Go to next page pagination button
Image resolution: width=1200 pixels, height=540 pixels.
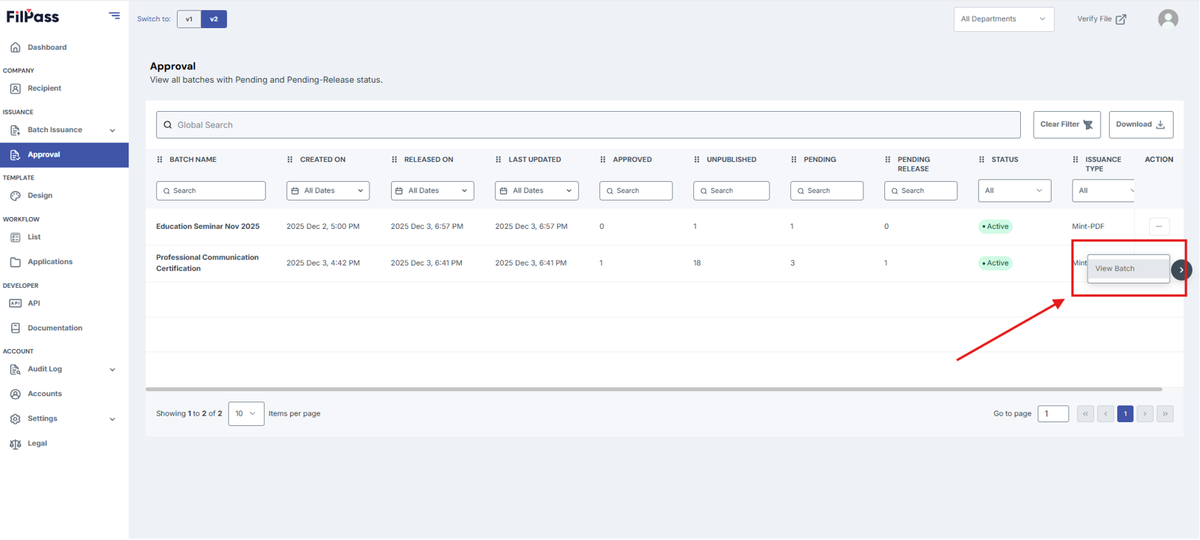click(x=1145, y=413)
